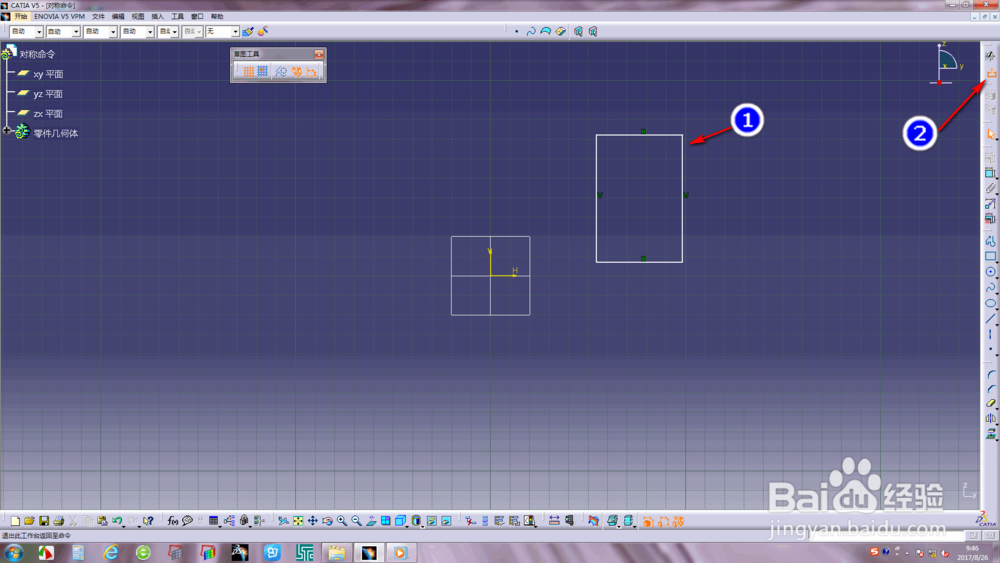Select the Corner fillet tool

(x=990, y=374)
